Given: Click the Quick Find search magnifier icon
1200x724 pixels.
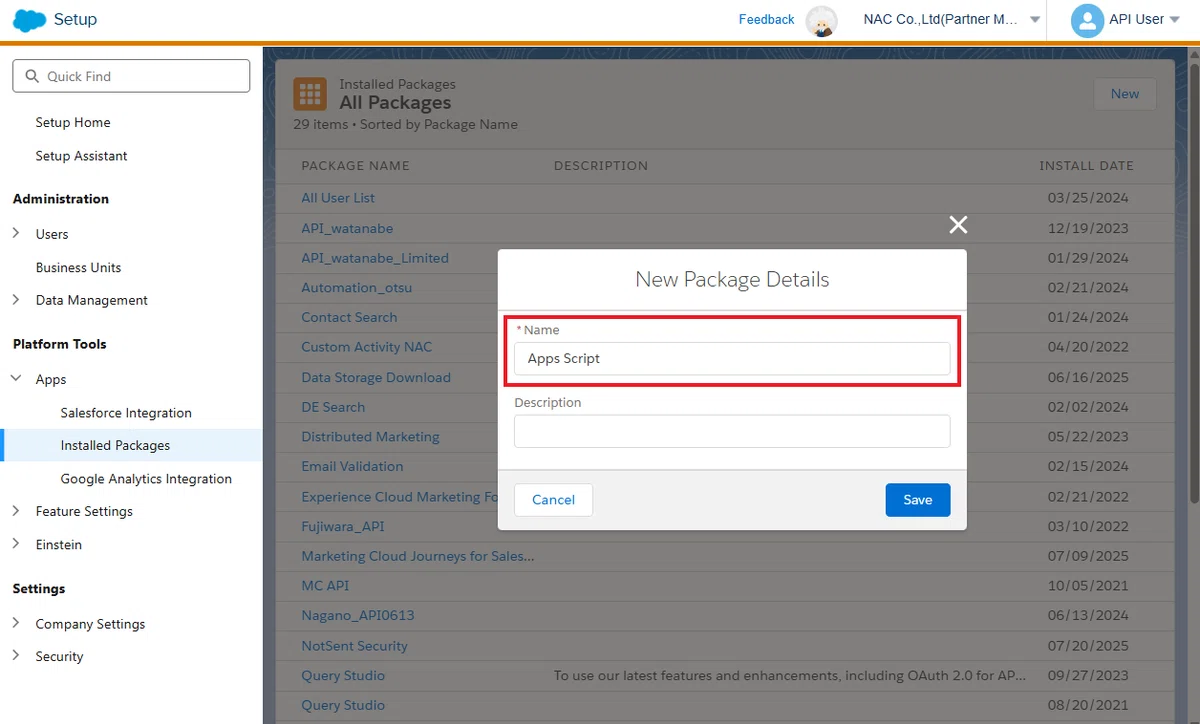Looking at the screenshot, I should (x=31, y=76).
